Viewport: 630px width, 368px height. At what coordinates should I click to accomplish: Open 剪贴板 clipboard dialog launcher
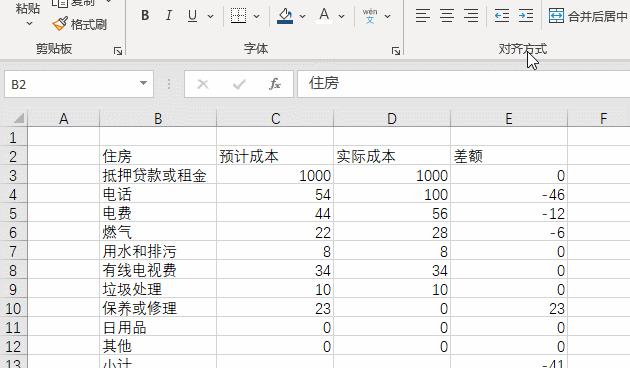pos(118,51)
